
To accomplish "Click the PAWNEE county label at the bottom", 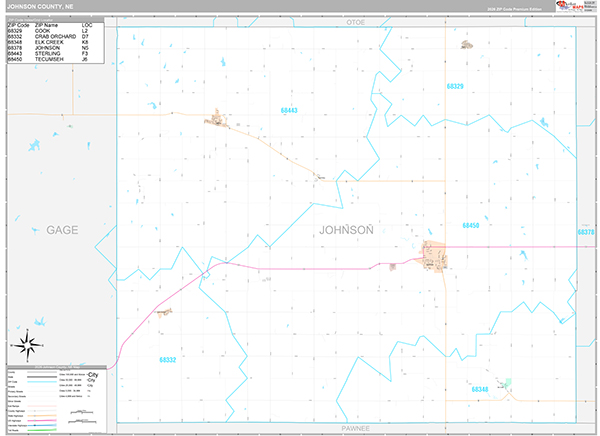I will coord(355,428).
